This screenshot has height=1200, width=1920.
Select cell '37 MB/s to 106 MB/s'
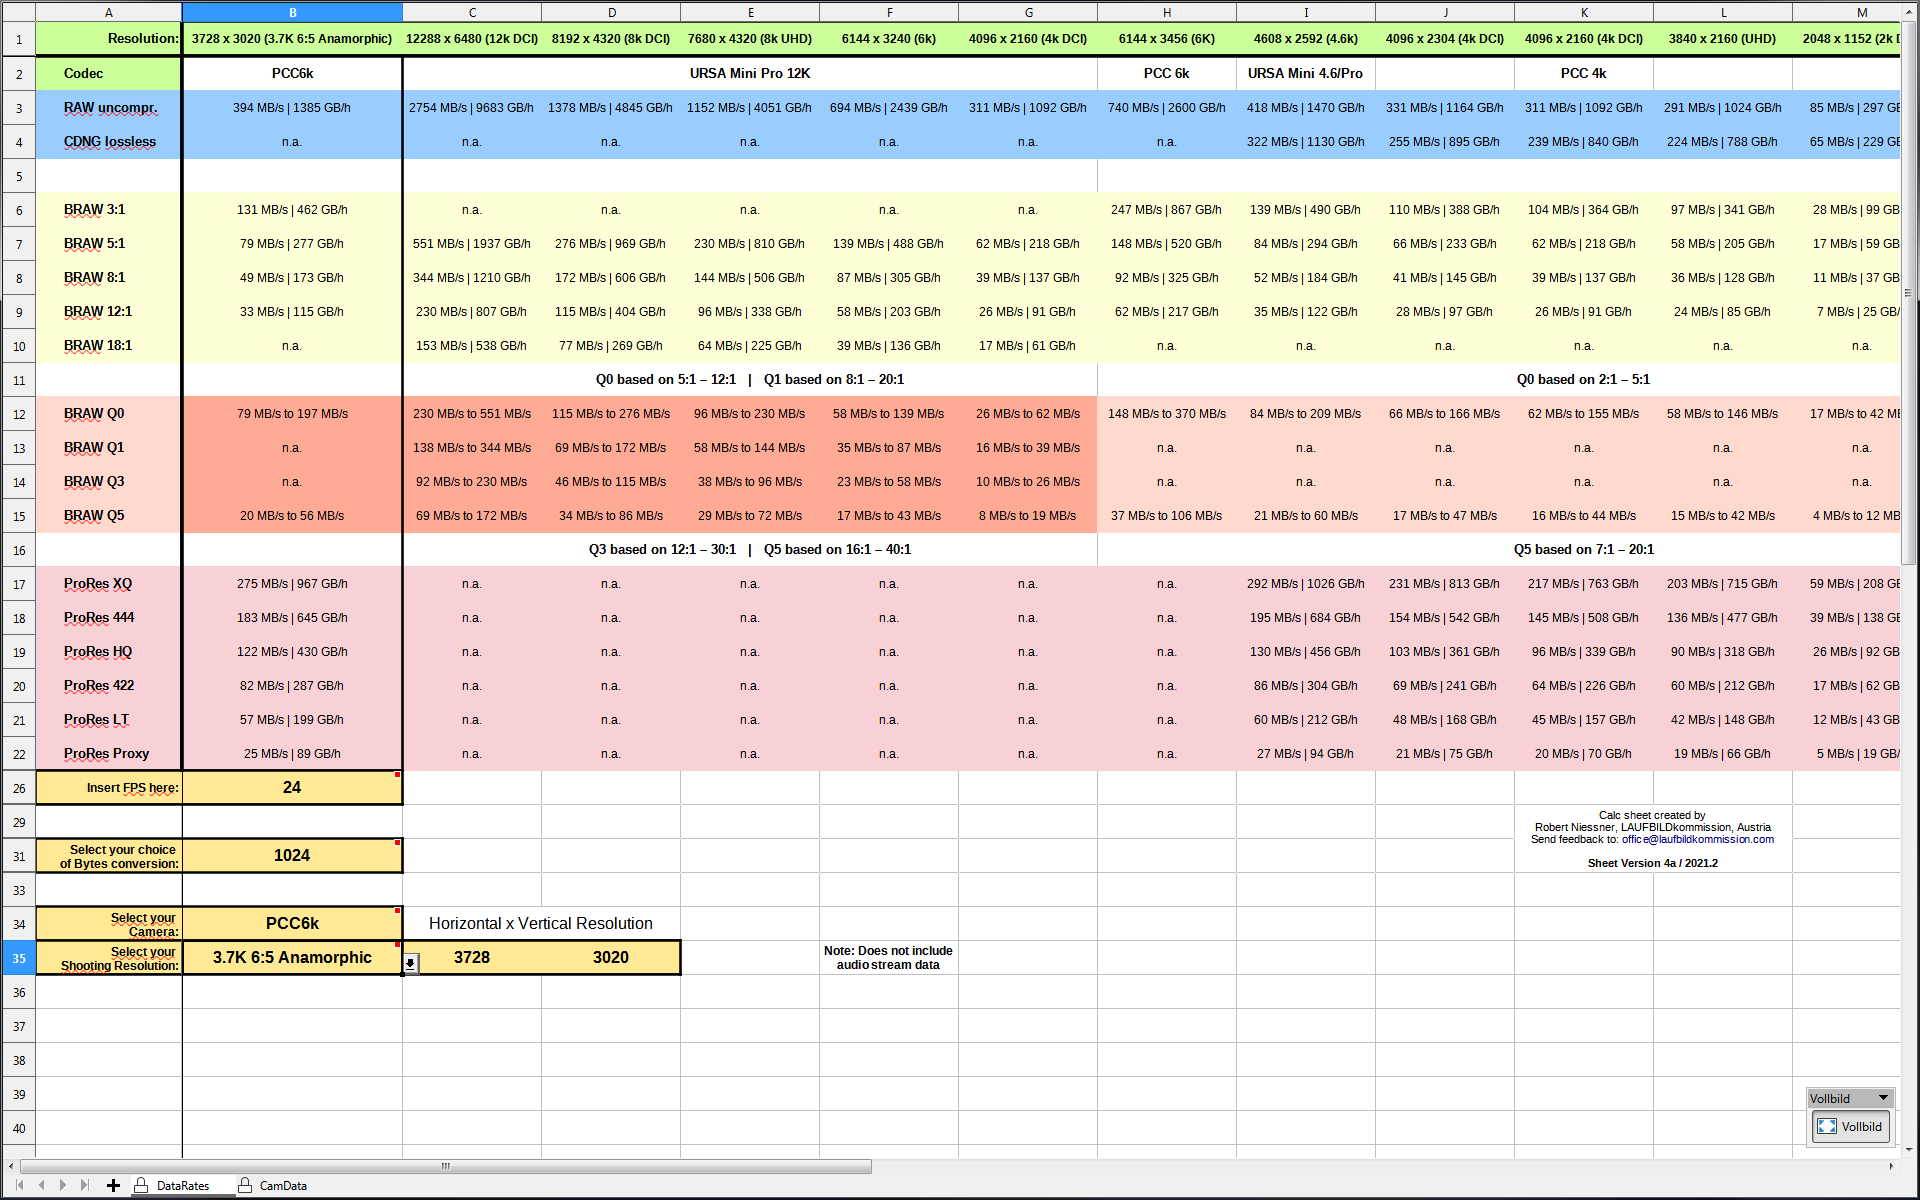point(1166,516)
